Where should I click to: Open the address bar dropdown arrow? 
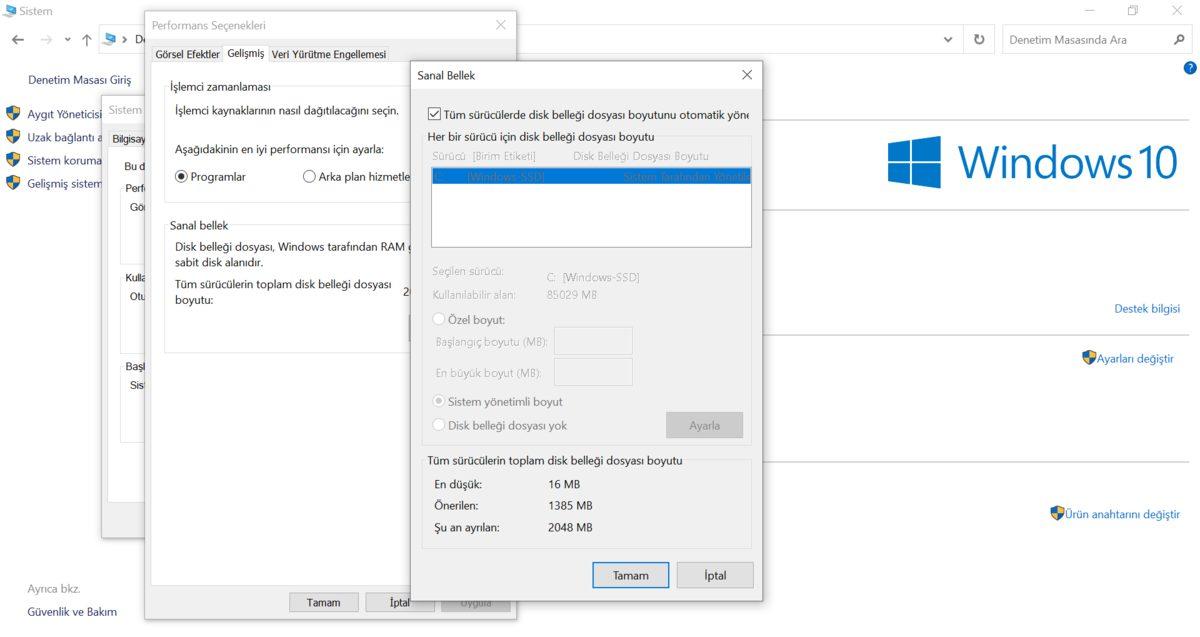coord(947,39)
